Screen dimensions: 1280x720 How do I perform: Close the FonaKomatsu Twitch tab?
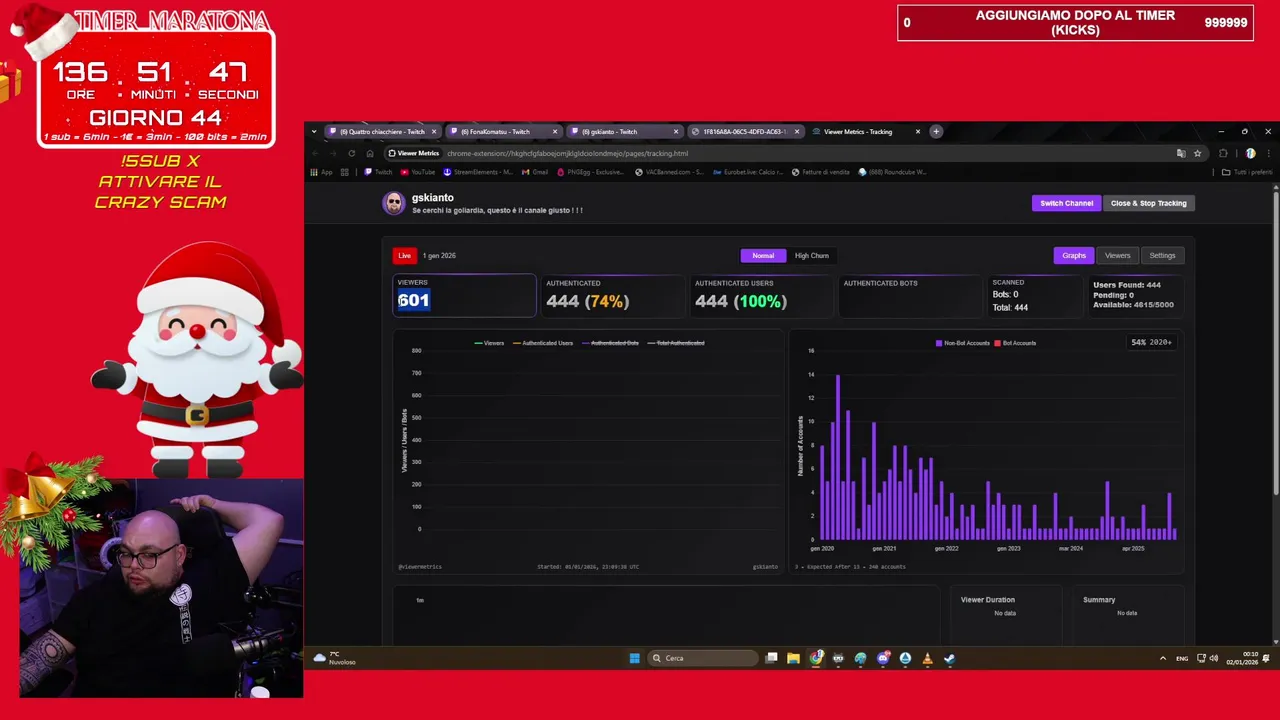(555, 131)
